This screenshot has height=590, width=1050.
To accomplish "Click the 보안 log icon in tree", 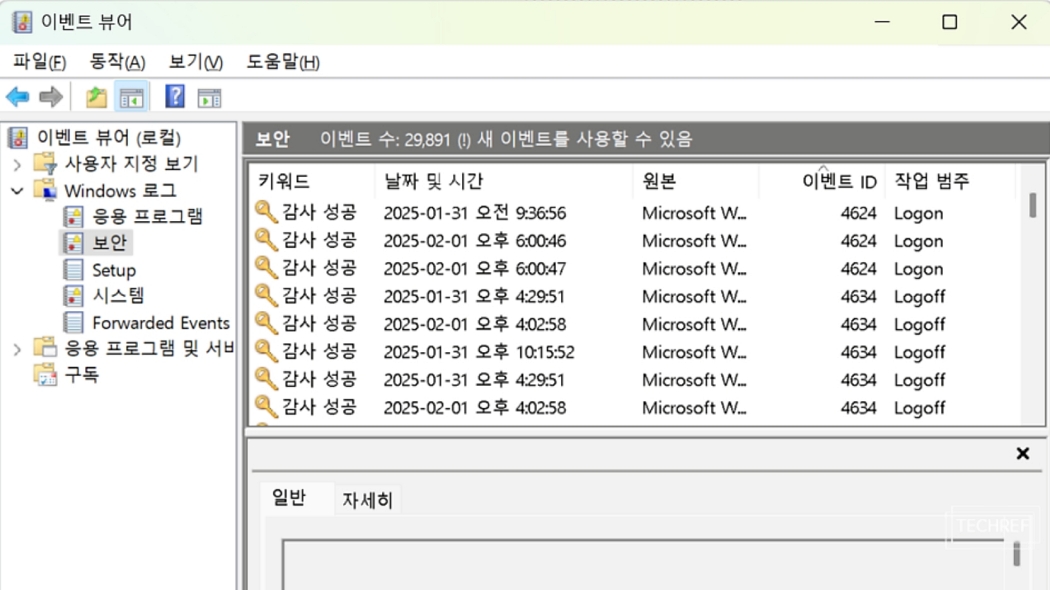I will pyautogui.click(x=74, y=242).
